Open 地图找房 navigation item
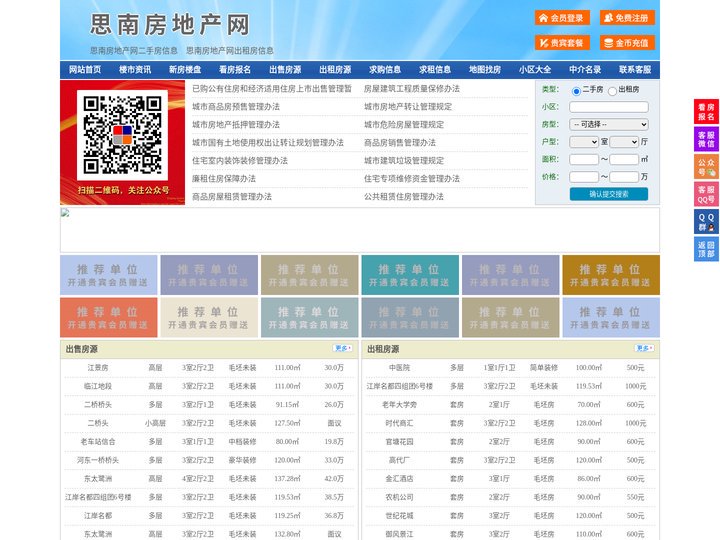The height and width of the screenshot is (540, 720). click(485, 70)
